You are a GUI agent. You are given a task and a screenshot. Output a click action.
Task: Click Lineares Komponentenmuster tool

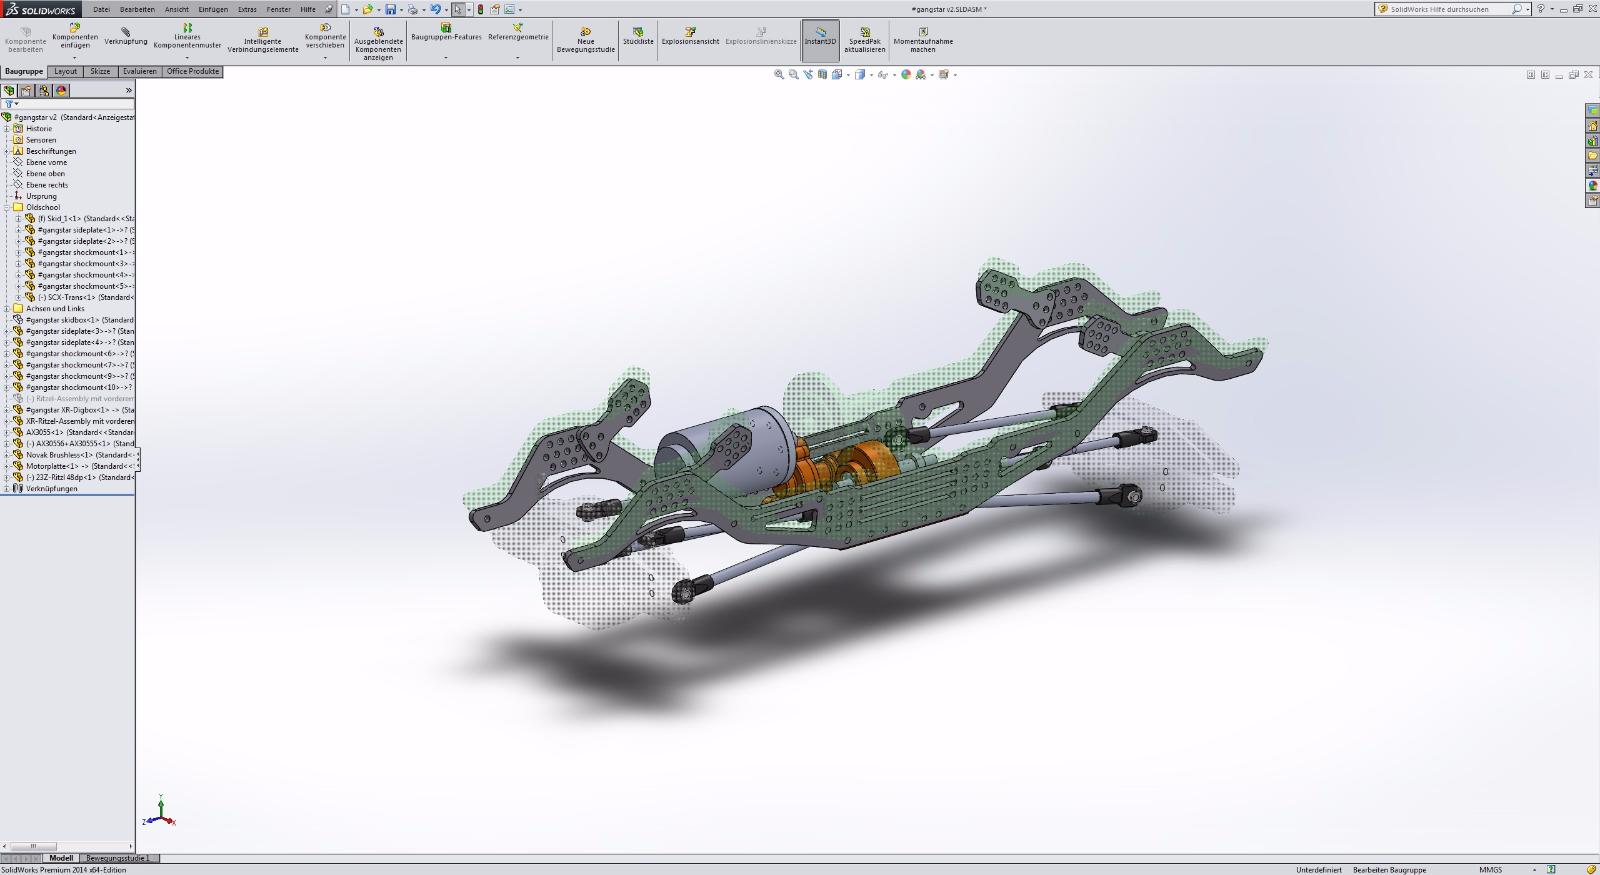coord(187,37)
